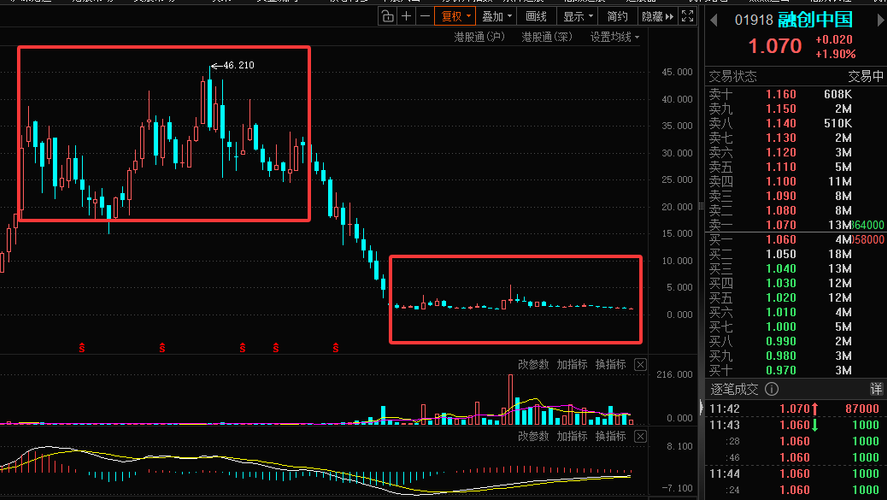This screenshot has height=500, width=887.
Task: Open the 设置均线 moving-average dropdown
Action: pyautogui.click(x=615, y=37)
